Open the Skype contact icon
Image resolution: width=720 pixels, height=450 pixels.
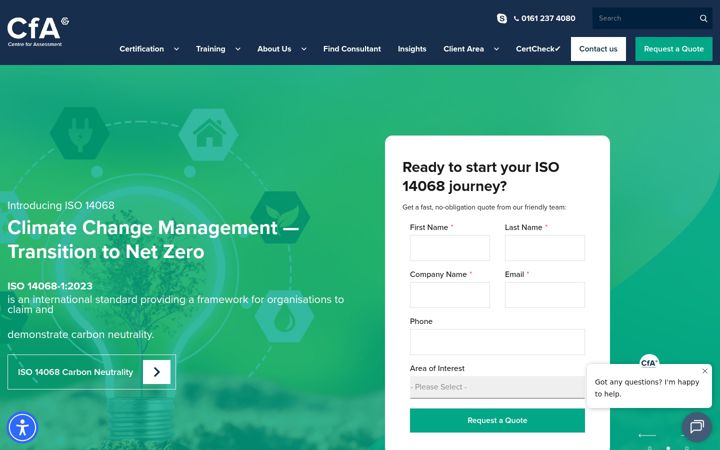[x=502, y=18]
